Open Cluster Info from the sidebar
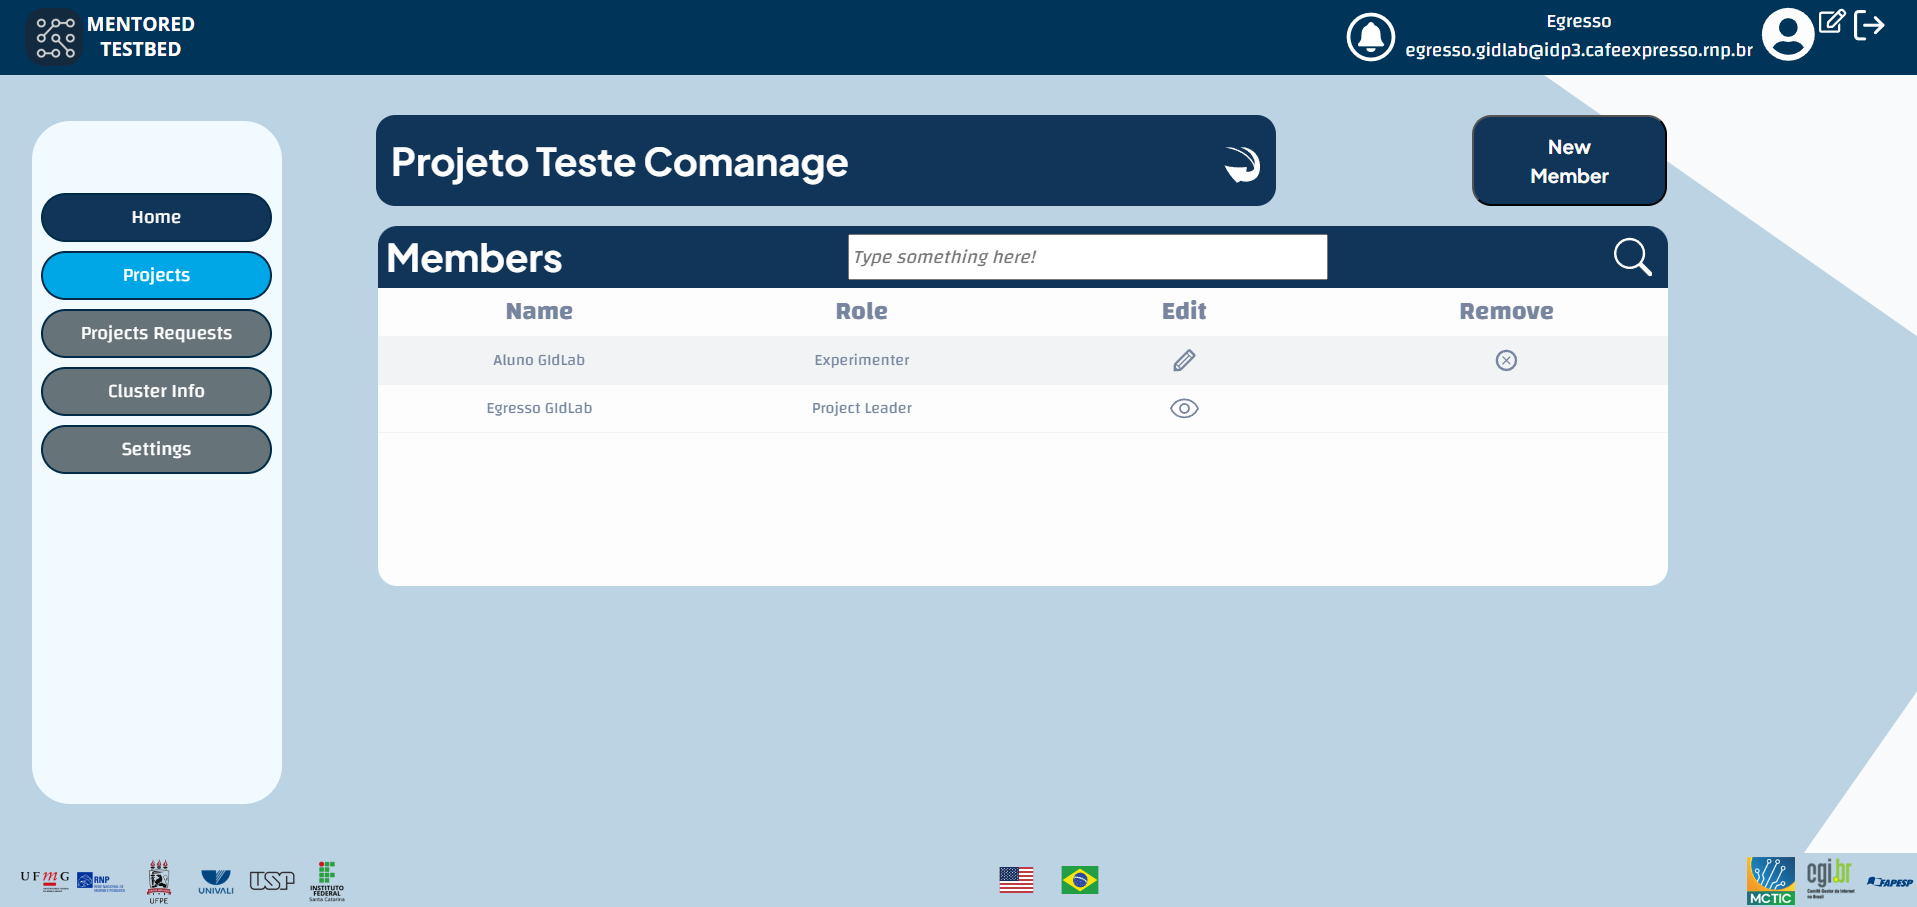This screenshot has width=1917, height=907. coord(156,391)
